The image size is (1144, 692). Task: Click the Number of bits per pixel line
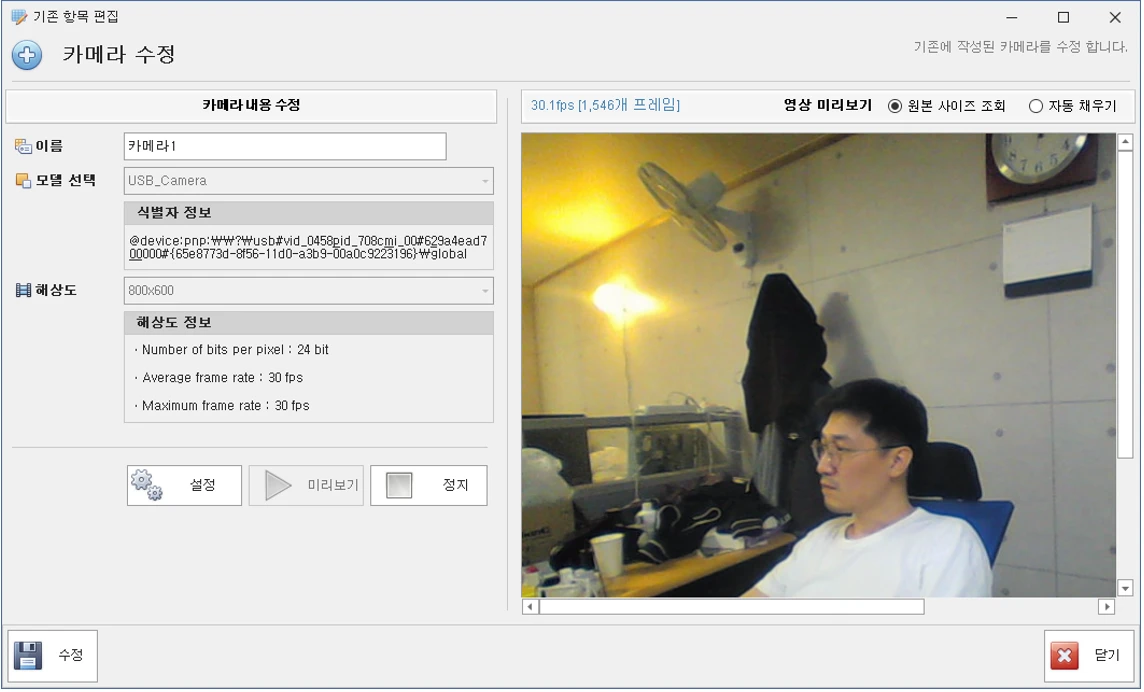(x=232, y=350)
